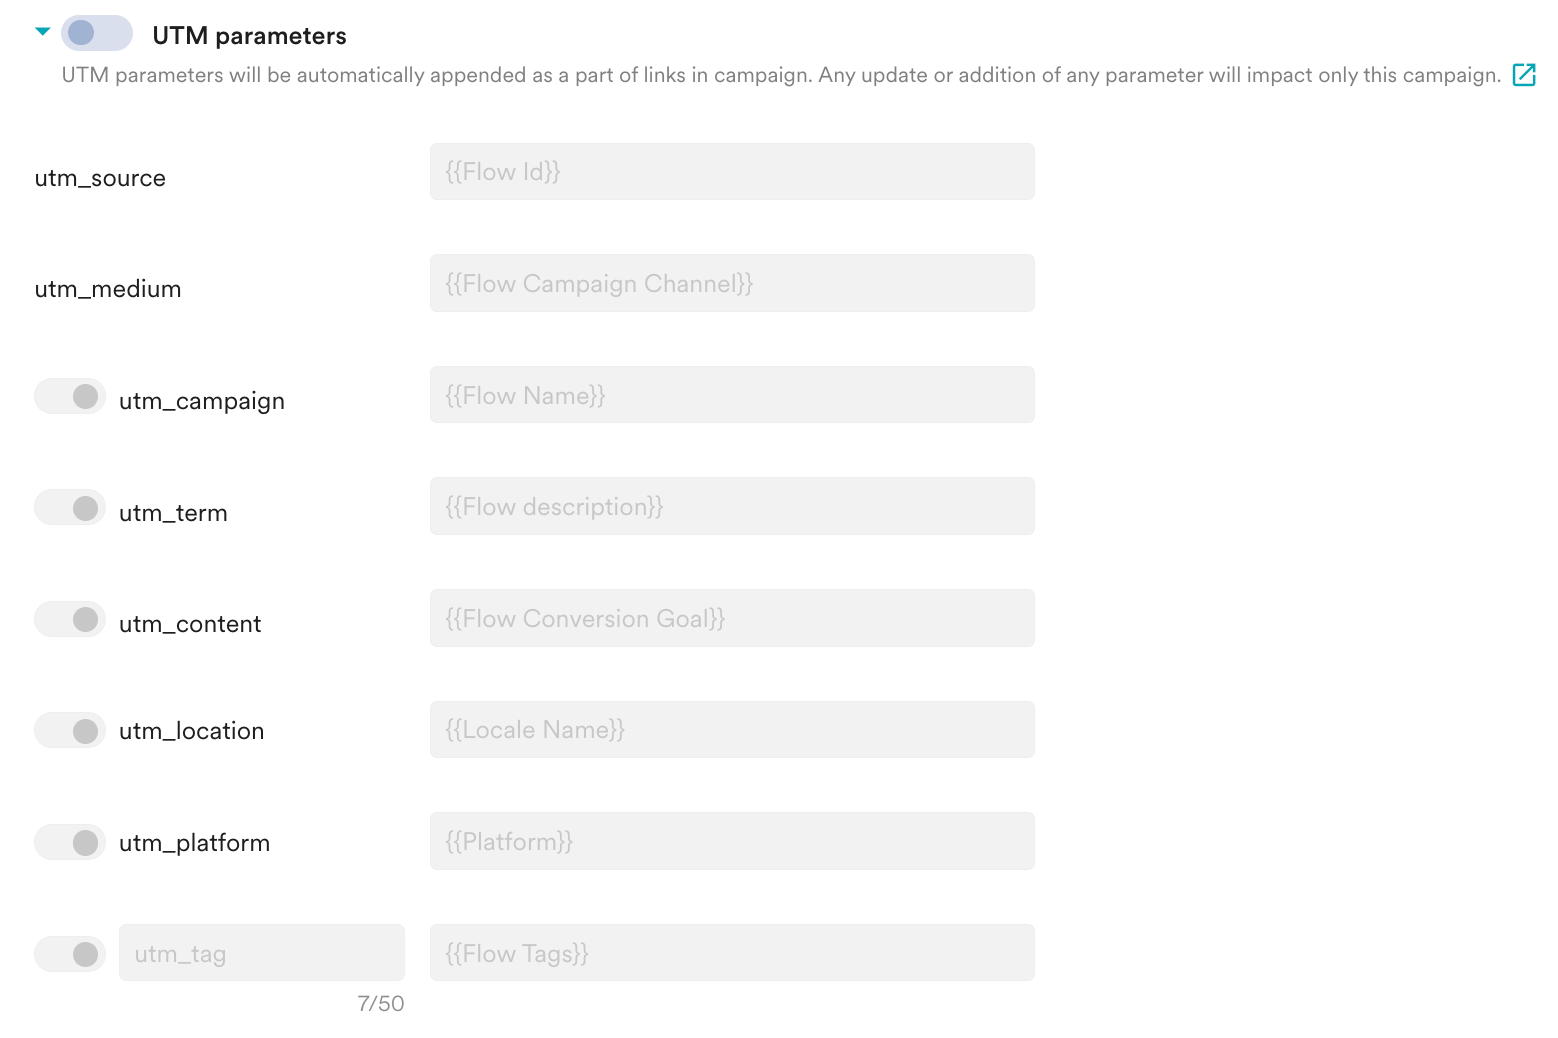Screen dimensions: 1558x1038
Task: Enable the main UTM parameters toggle
Action: point(97,33)
